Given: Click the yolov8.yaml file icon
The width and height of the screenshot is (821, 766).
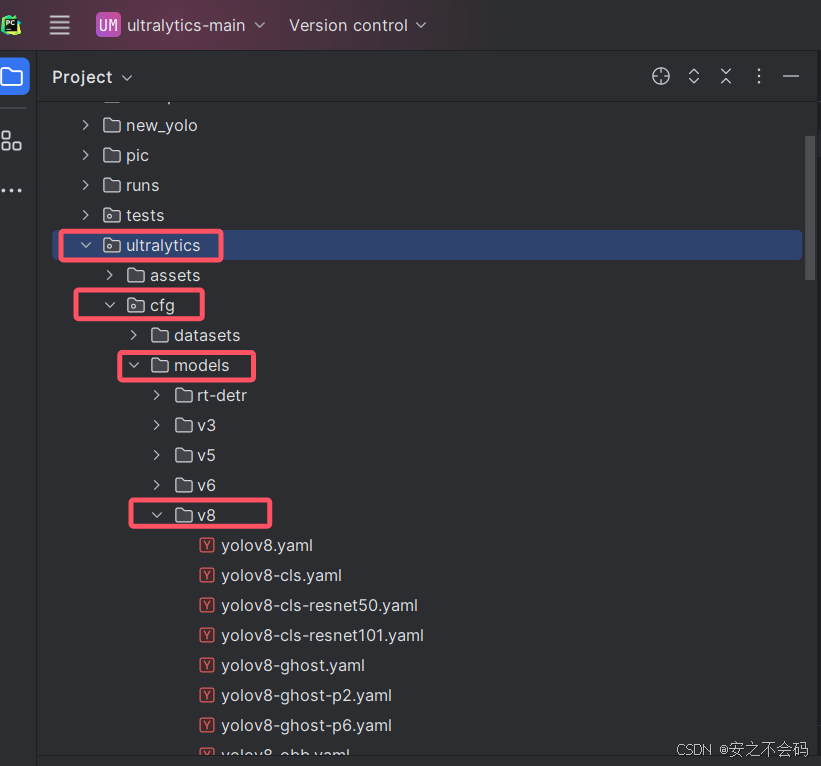Looking at the screenshot, I should point(207,545).
